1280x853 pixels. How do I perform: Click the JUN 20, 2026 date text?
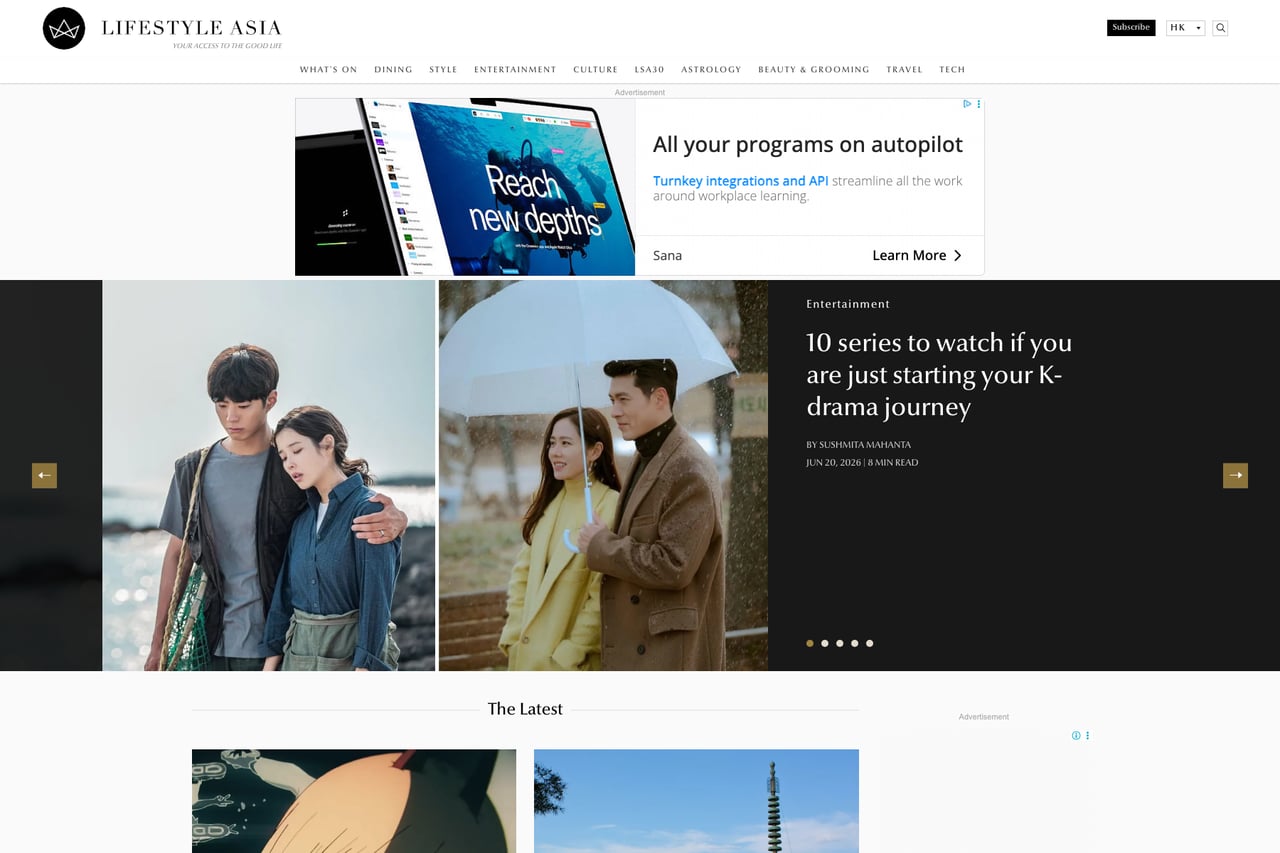click(x=833, y=463)
